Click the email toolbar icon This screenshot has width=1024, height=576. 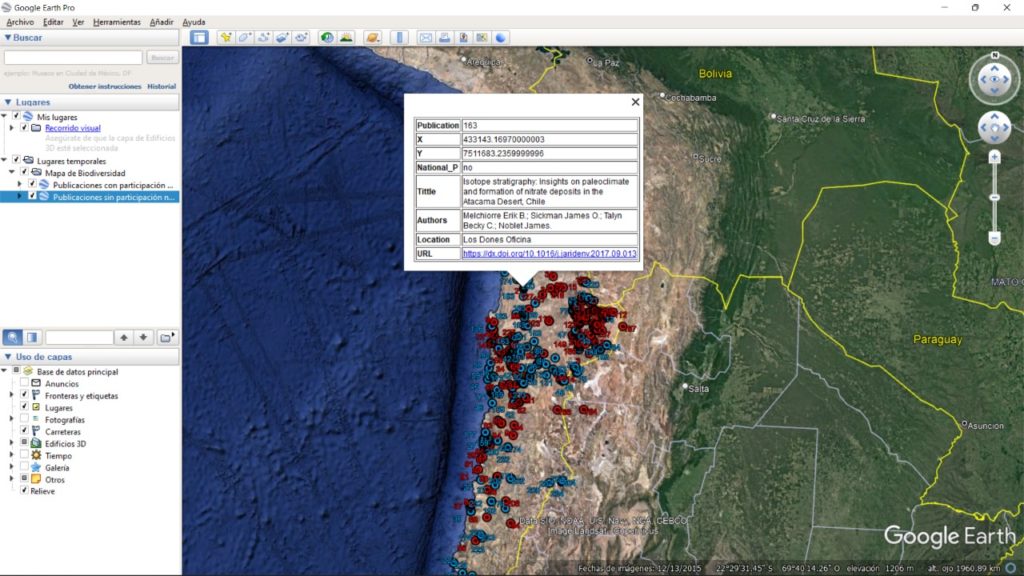point(426,38)
